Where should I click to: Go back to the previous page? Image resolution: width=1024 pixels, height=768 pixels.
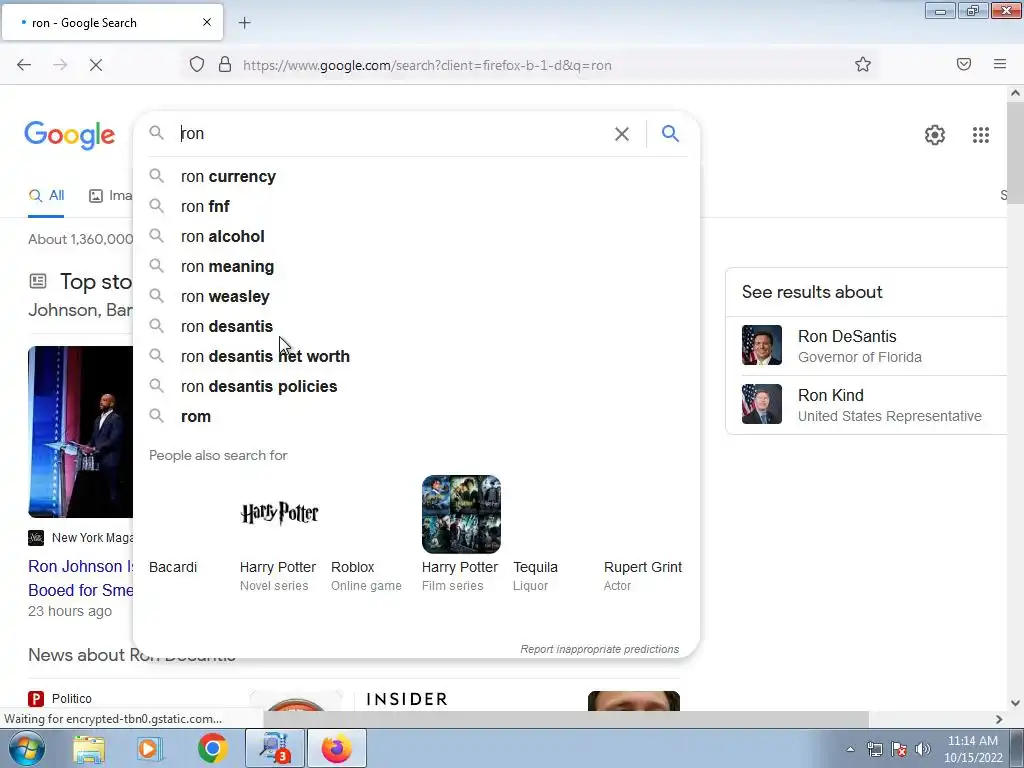pos(24,65)
